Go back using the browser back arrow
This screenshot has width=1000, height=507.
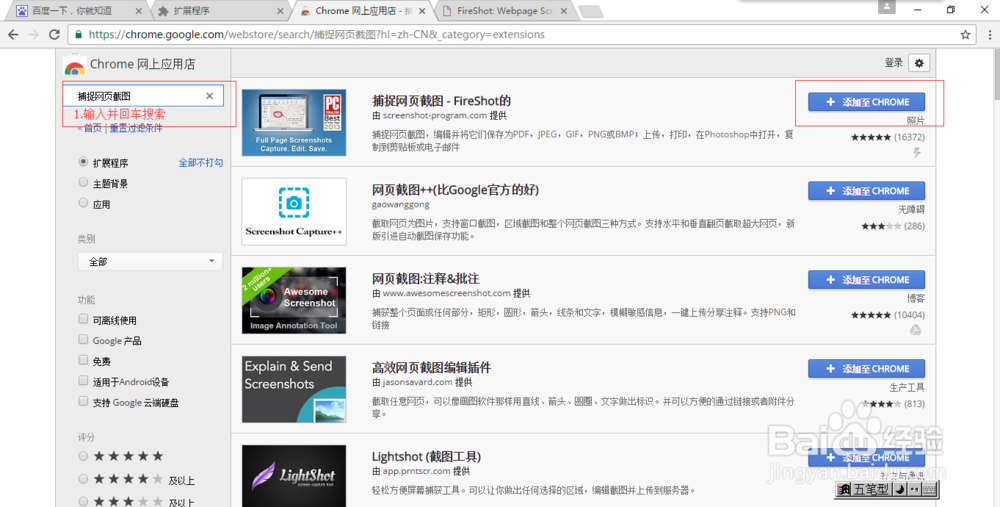13,34
